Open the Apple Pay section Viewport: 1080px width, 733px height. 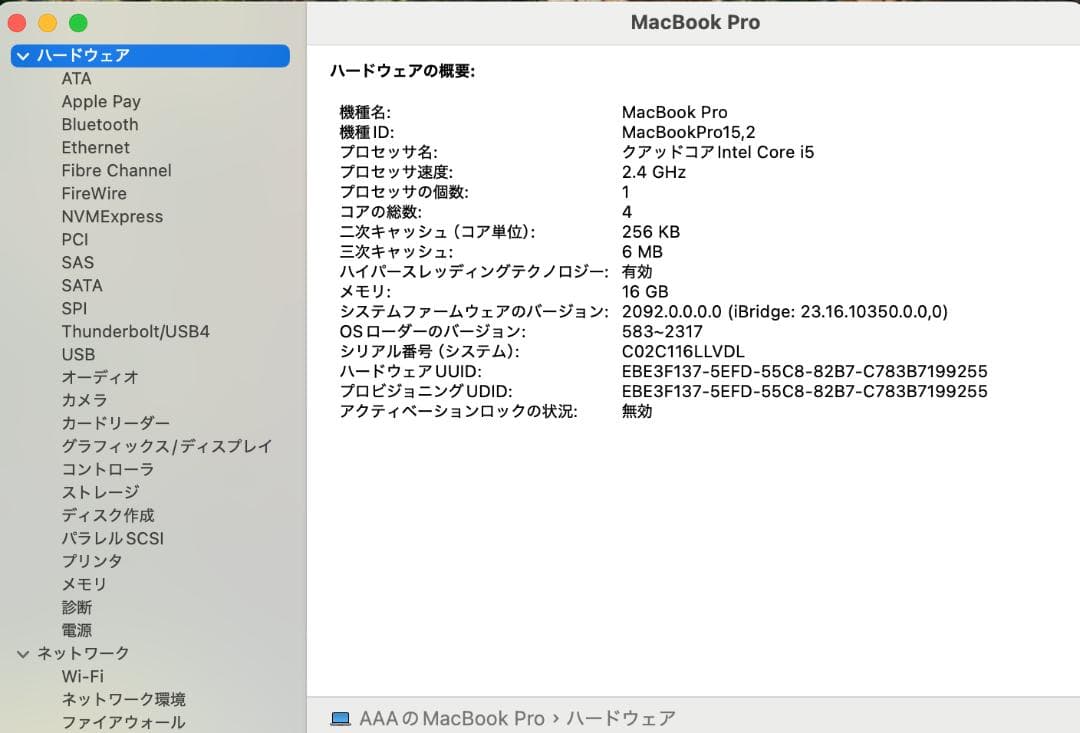100,101
